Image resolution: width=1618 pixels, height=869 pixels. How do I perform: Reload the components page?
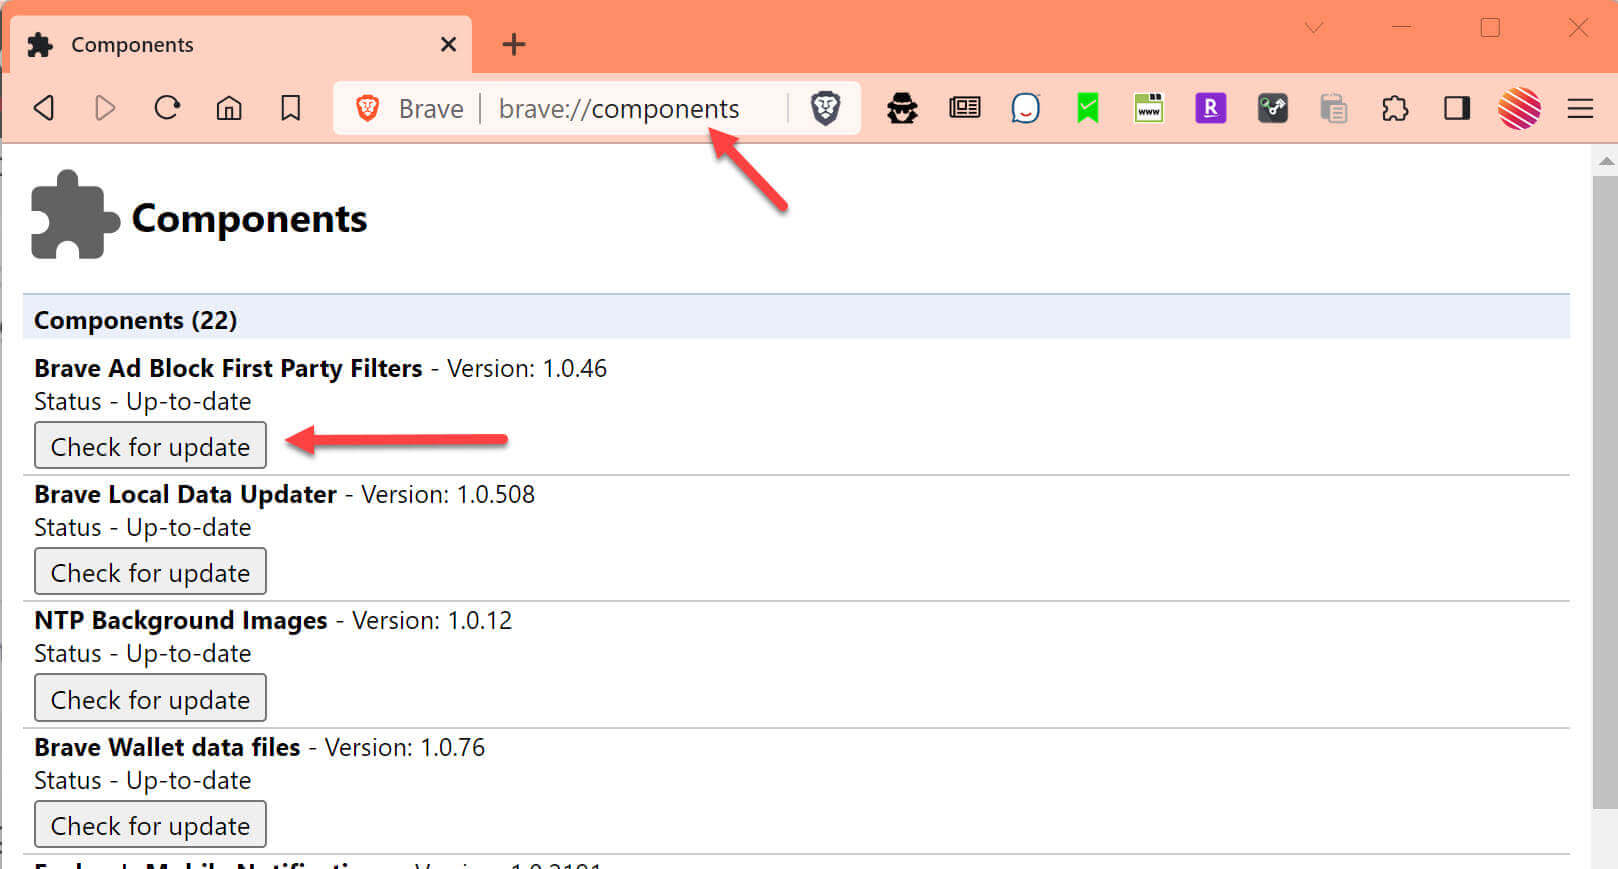[167, 107]
